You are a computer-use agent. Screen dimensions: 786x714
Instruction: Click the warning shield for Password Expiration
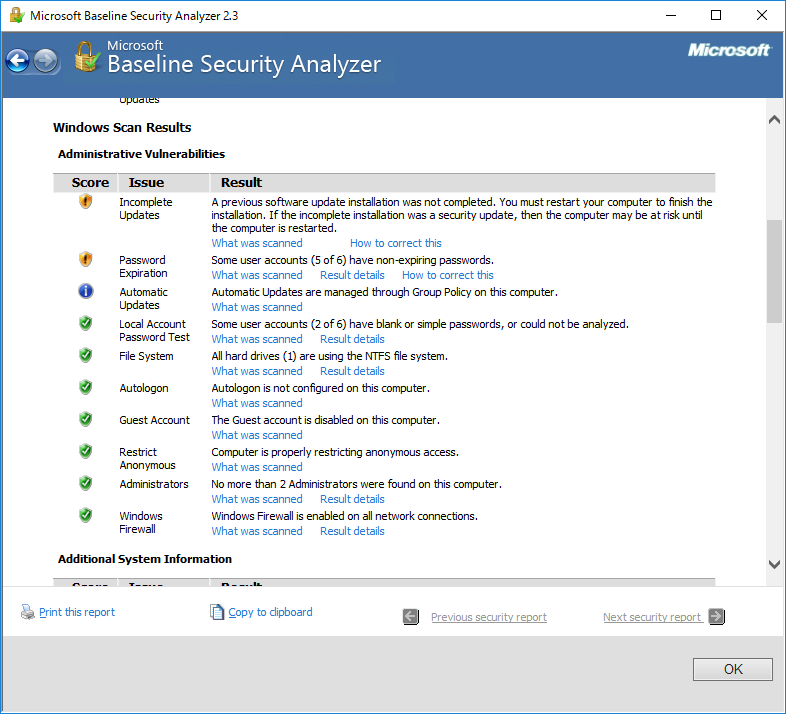pos(86,259)
